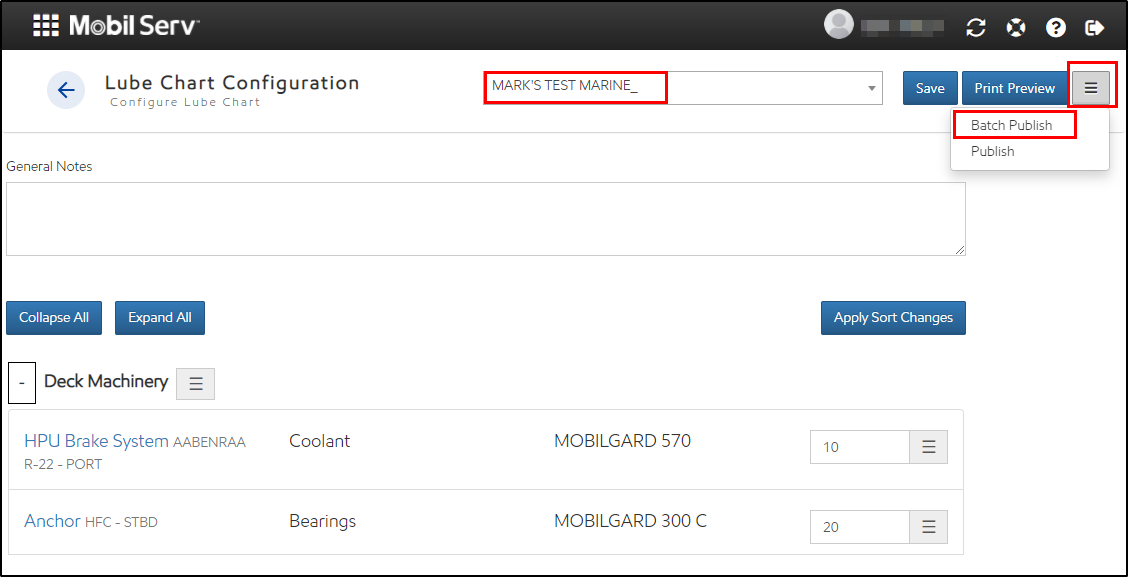Click the Anchor equipment link
The height and width of the screenshot is (577, 1128).
[x=52, y=521]
